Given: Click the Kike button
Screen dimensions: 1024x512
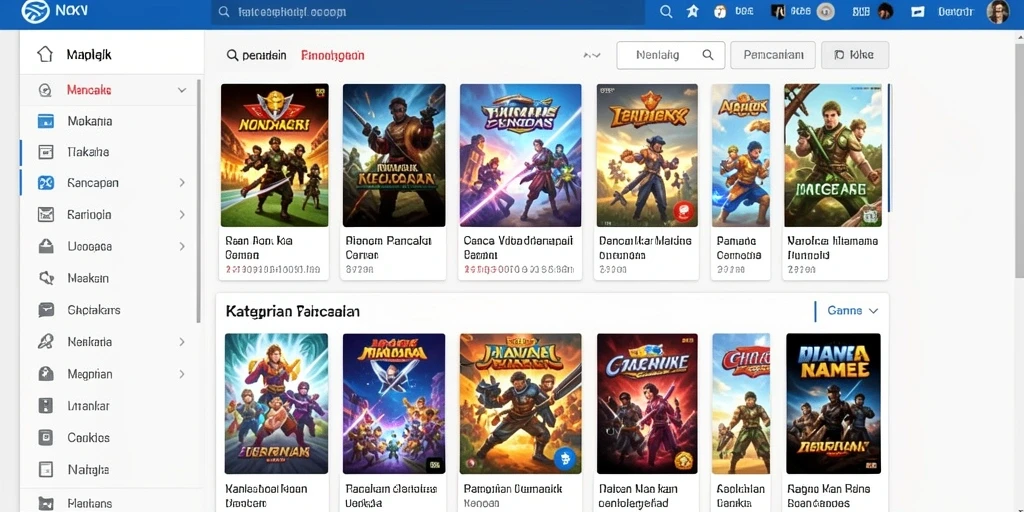Looking at the screenshot, I should [x=855, y=56].
